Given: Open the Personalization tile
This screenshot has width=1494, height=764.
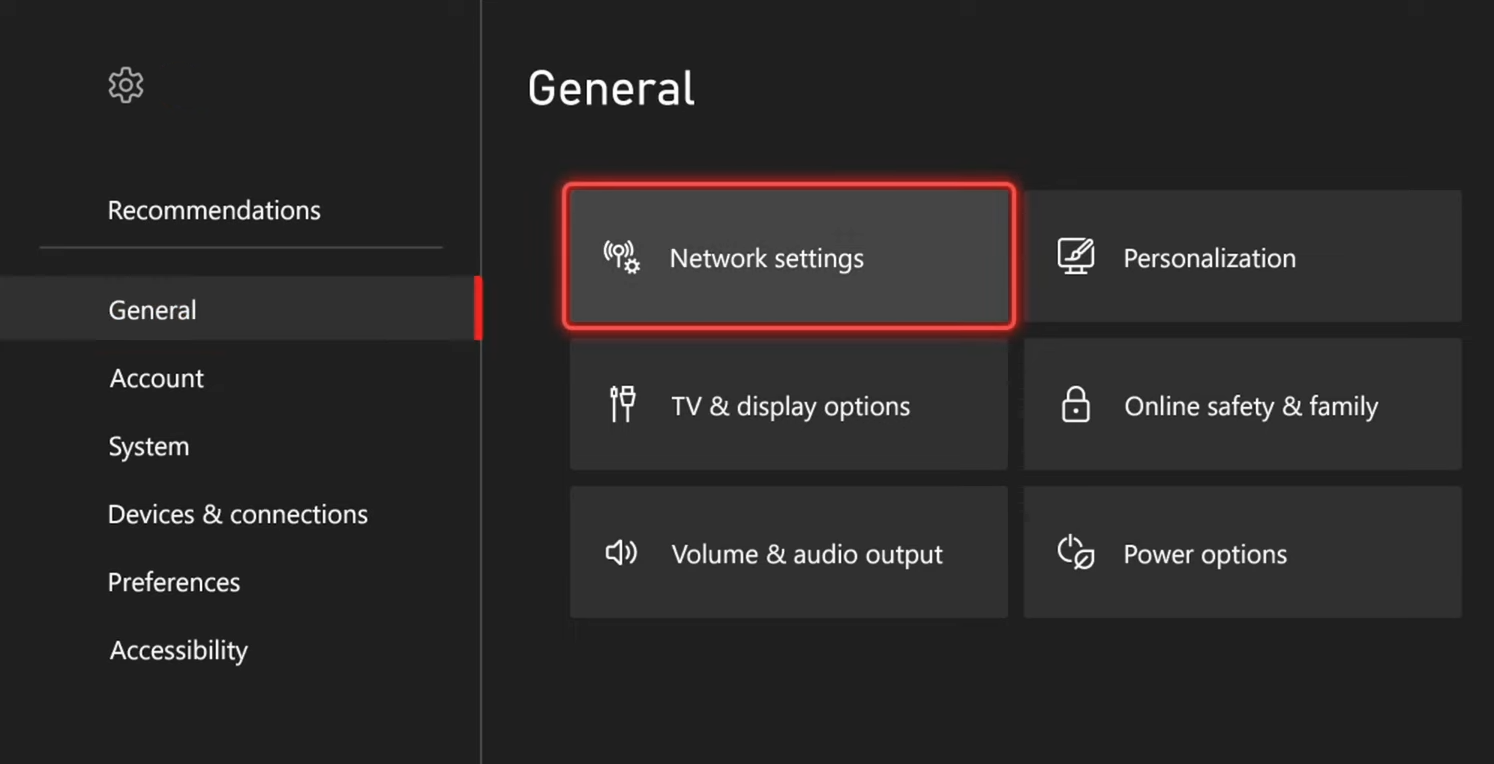Looking at the screenshot, I should [x=1242, y=256].
